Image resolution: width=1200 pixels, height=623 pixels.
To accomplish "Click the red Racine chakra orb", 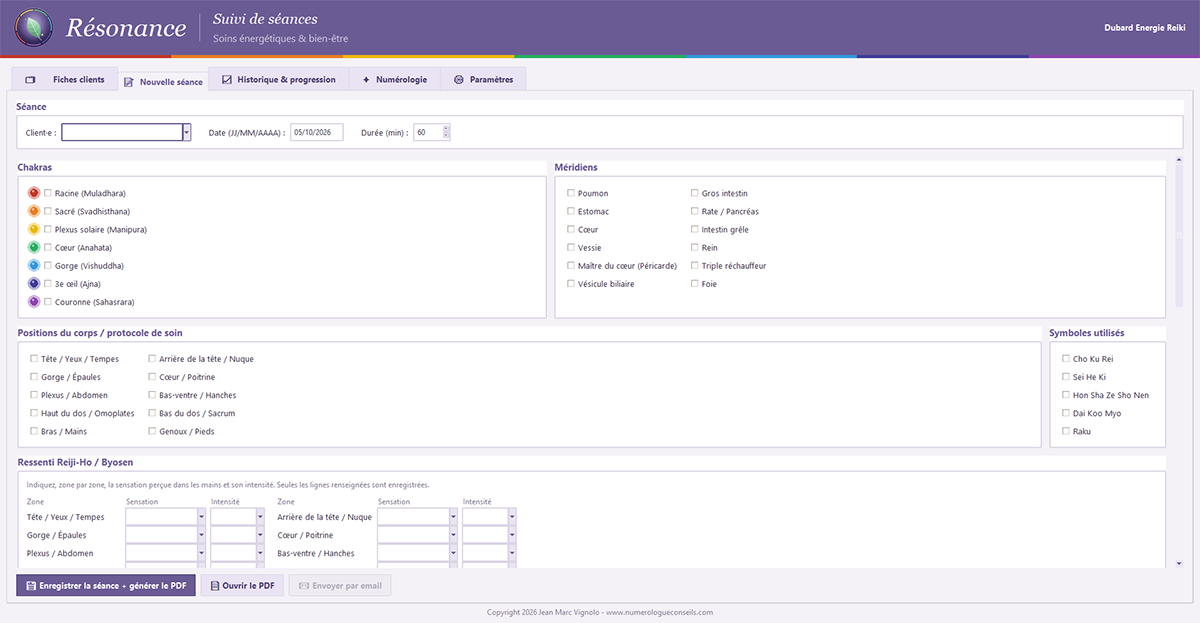I will pyautogui.click(x=34, y=193).
